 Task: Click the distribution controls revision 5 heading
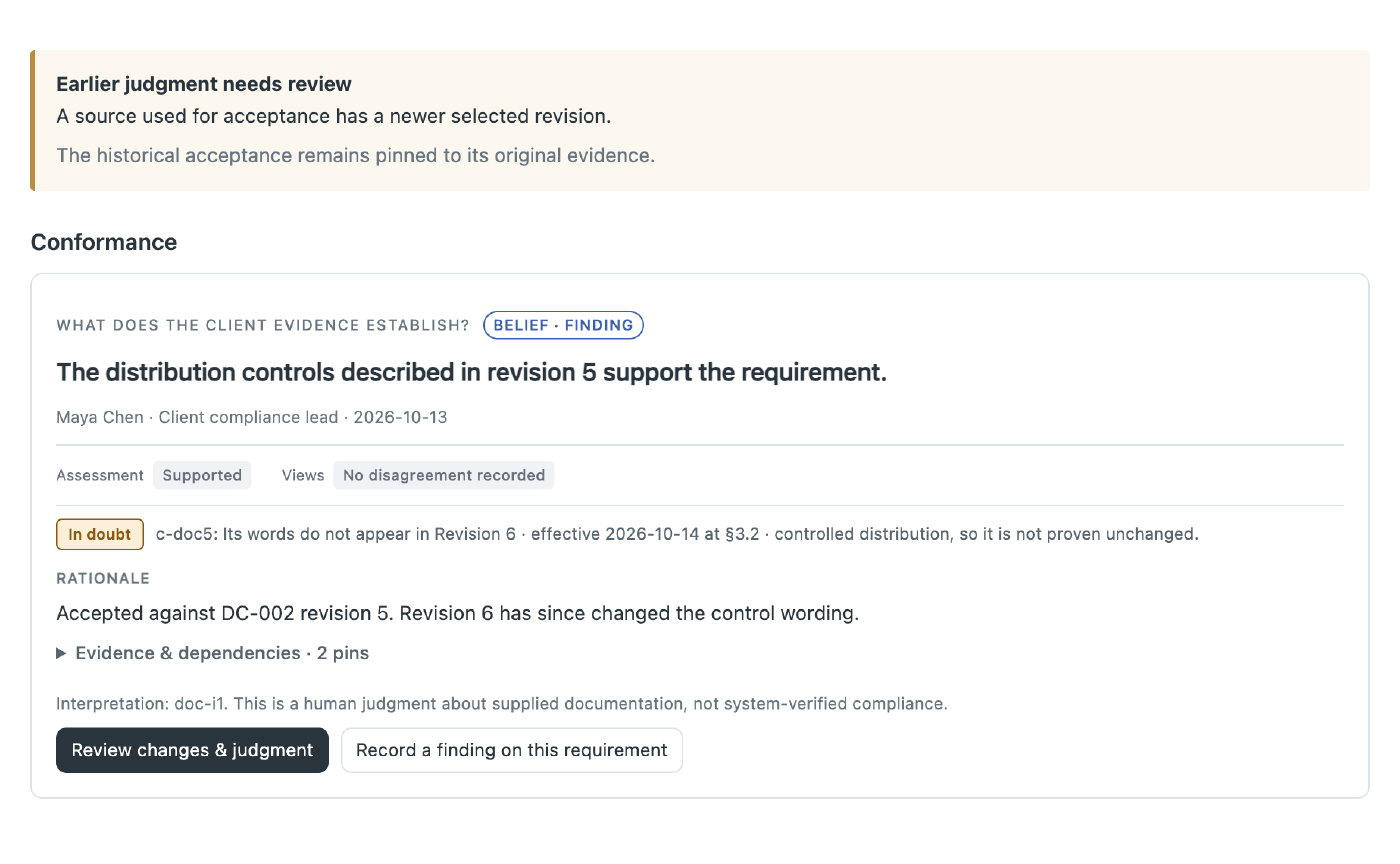pyautogui.click(x=472, y=372)
